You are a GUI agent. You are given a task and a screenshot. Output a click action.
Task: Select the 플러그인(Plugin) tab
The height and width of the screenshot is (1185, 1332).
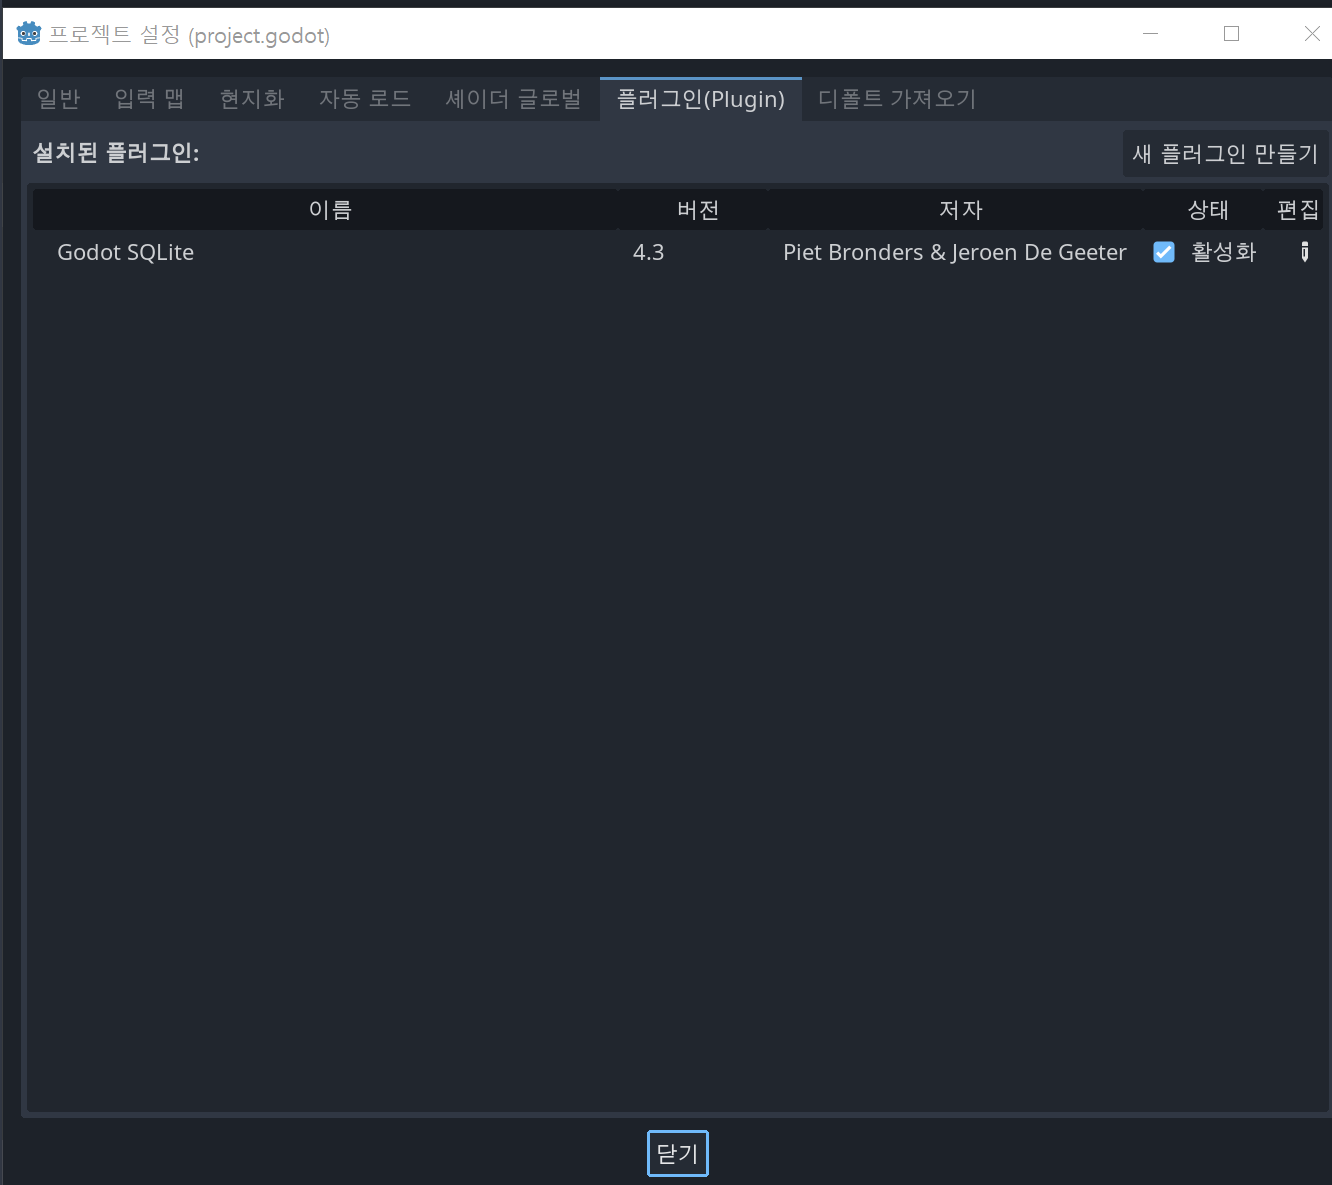[x=701, y=99]
